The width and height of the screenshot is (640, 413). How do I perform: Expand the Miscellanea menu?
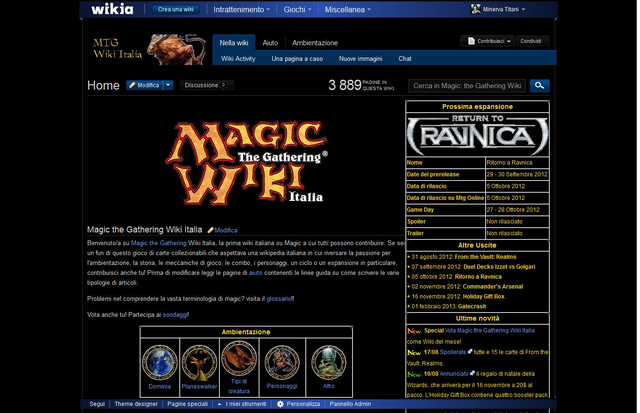click(x=347, y=9)
